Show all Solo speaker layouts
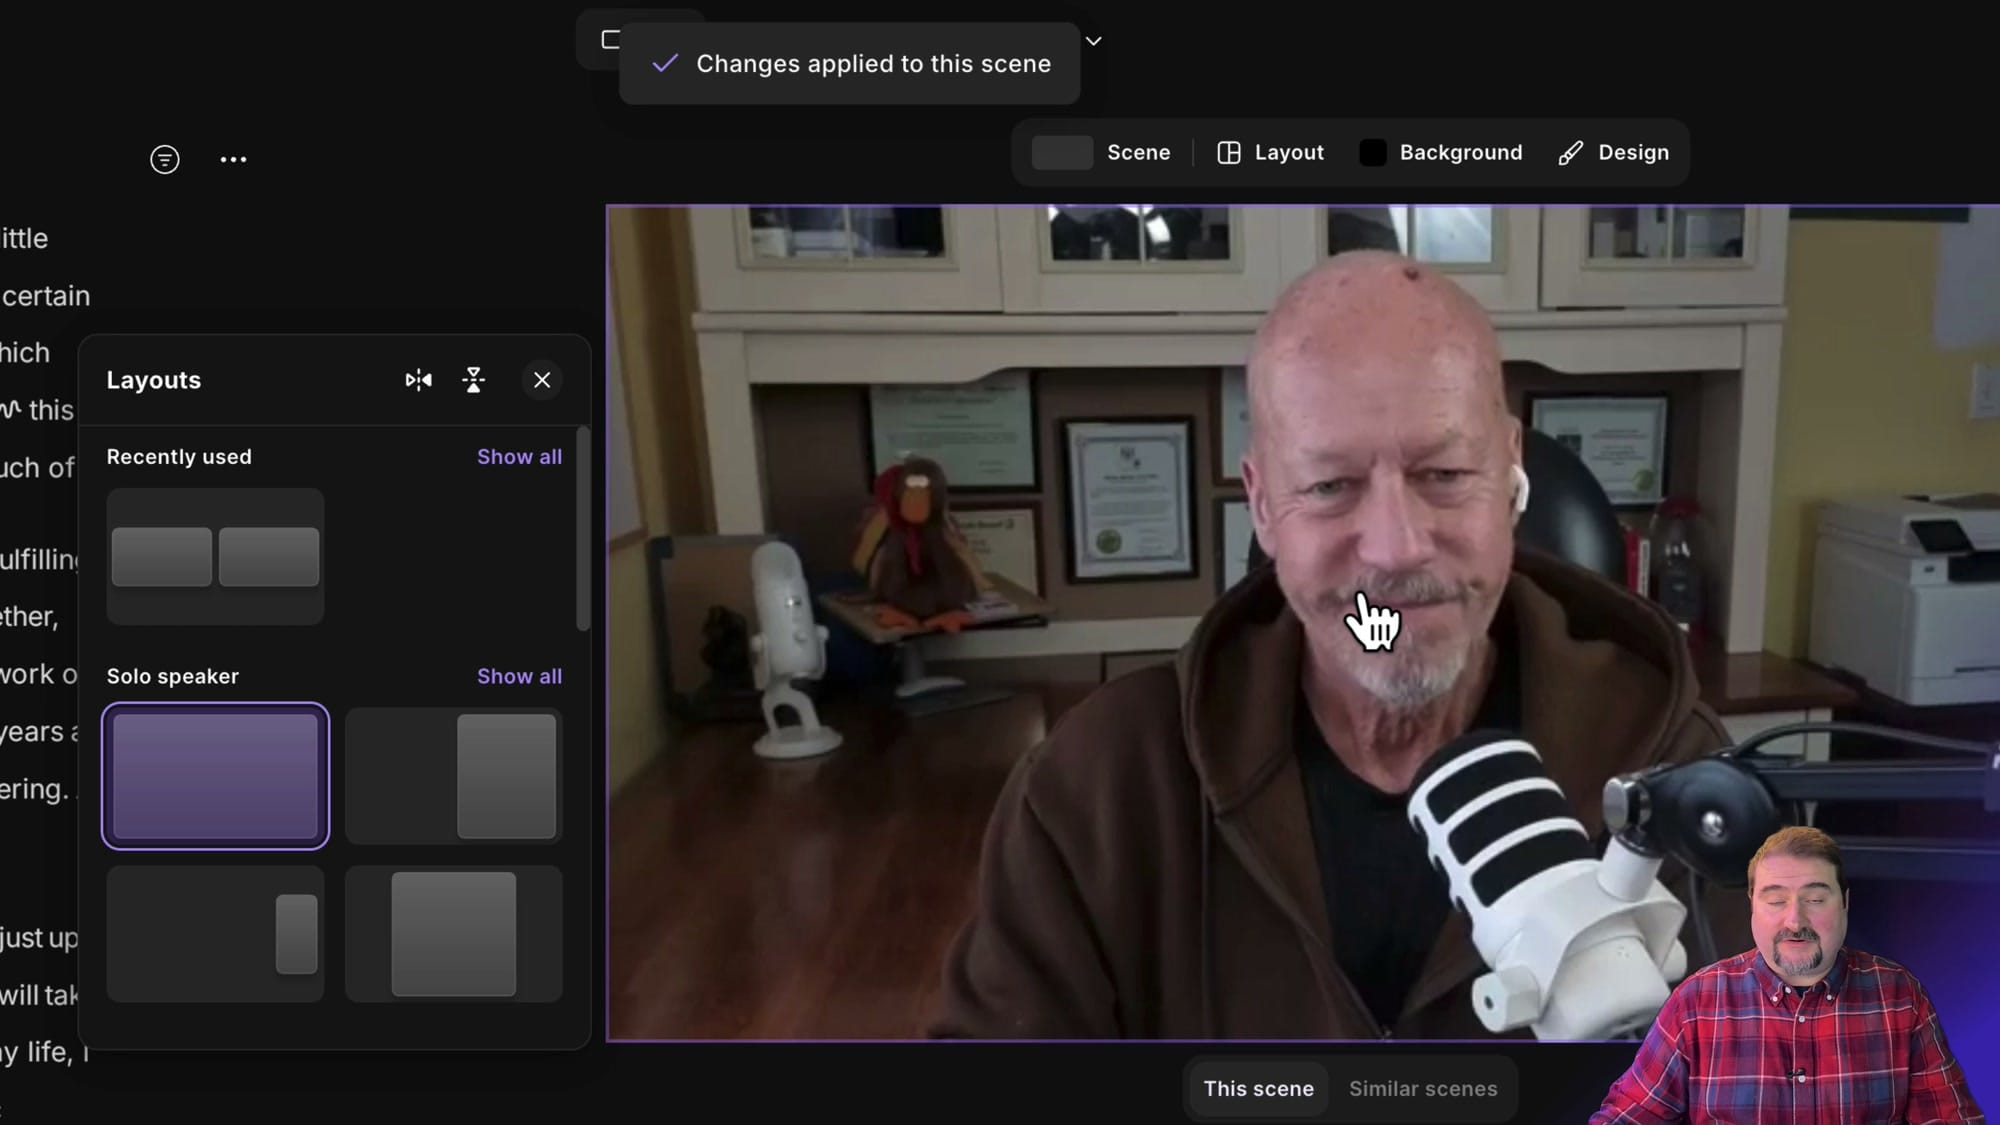Image resolution: width=2000 pixels, height=1125 pixels. tap(519, 677)
